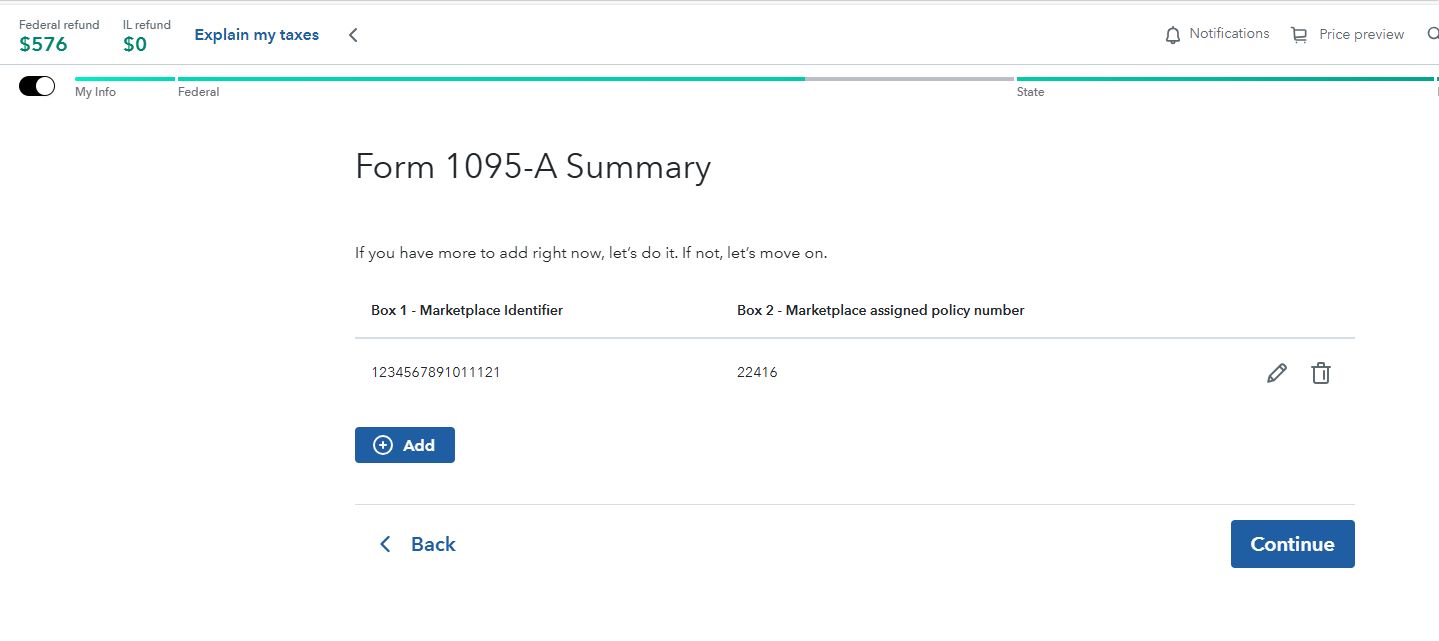This screenshot has width=1439, height=641.
Task: Click the Notifications bell icon
Action: (x=1173, y=35)
